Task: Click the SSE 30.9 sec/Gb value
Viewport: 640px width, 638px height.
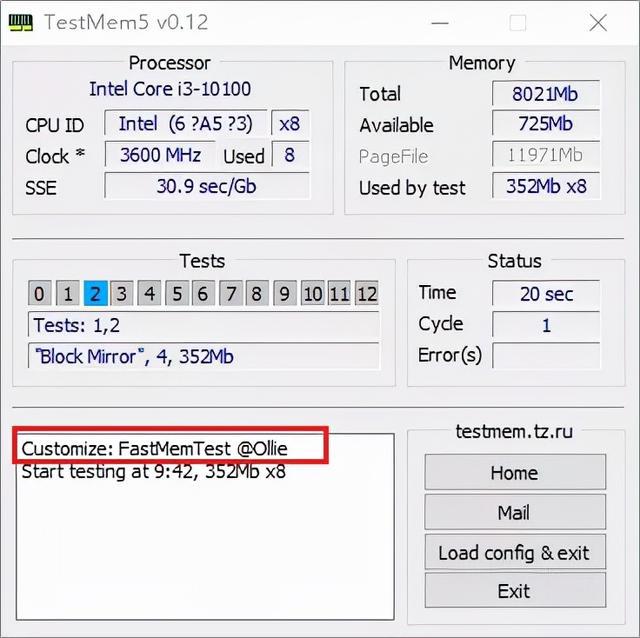Action: [x=207, y=186]
